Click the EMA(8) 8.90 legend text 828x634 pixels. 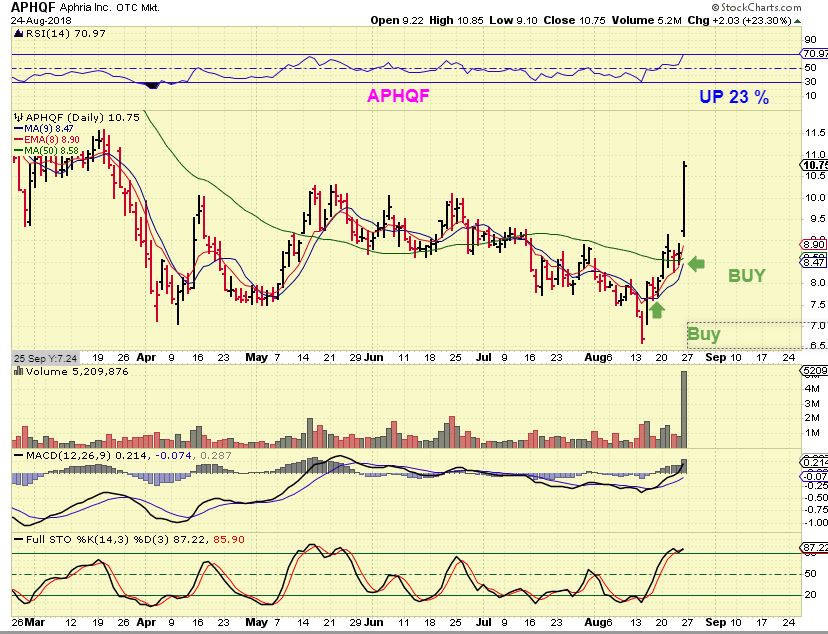(52, 140)
